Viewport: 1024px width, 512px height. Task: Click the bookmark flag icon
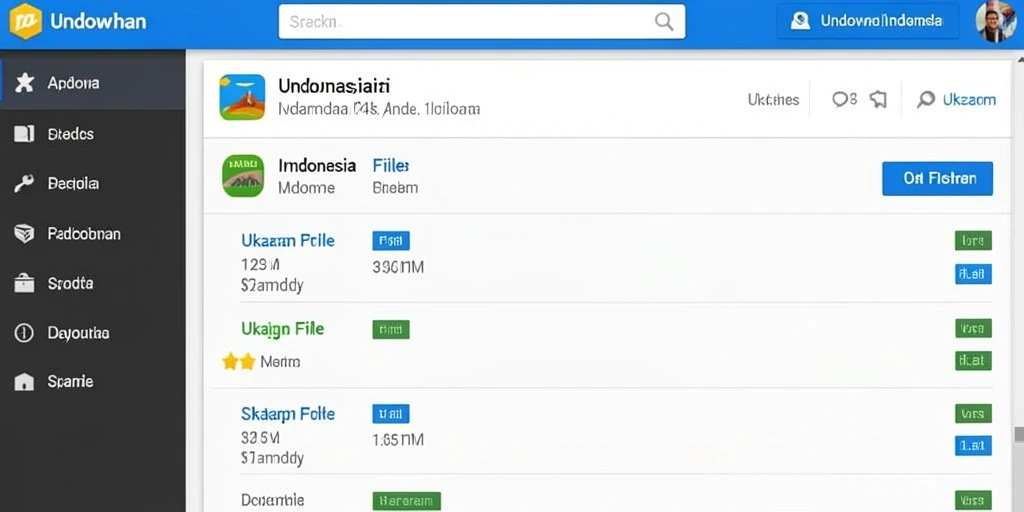pos(878,99)
